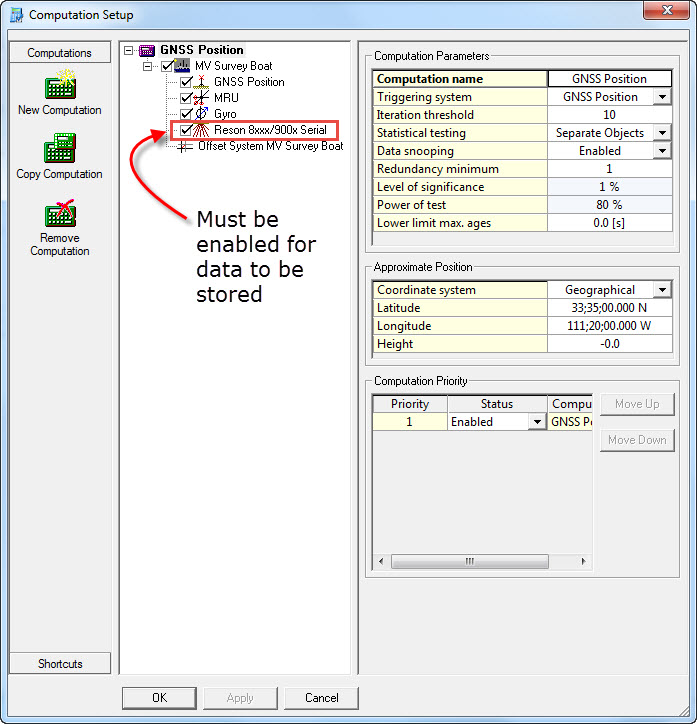Open the Statistical testing dropdown
This screenshot has height=724, width=697.
click(662, 133)
